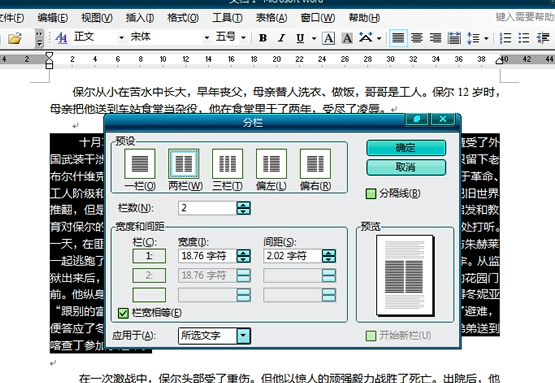
Task: Click the Open folder toolbar icon
Action: click(15, 38)
